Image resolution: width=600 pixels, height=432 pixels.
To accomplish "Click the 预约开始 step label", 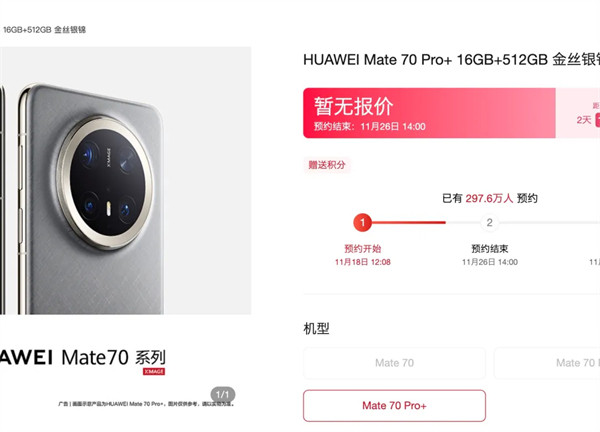I will point(362,249).
